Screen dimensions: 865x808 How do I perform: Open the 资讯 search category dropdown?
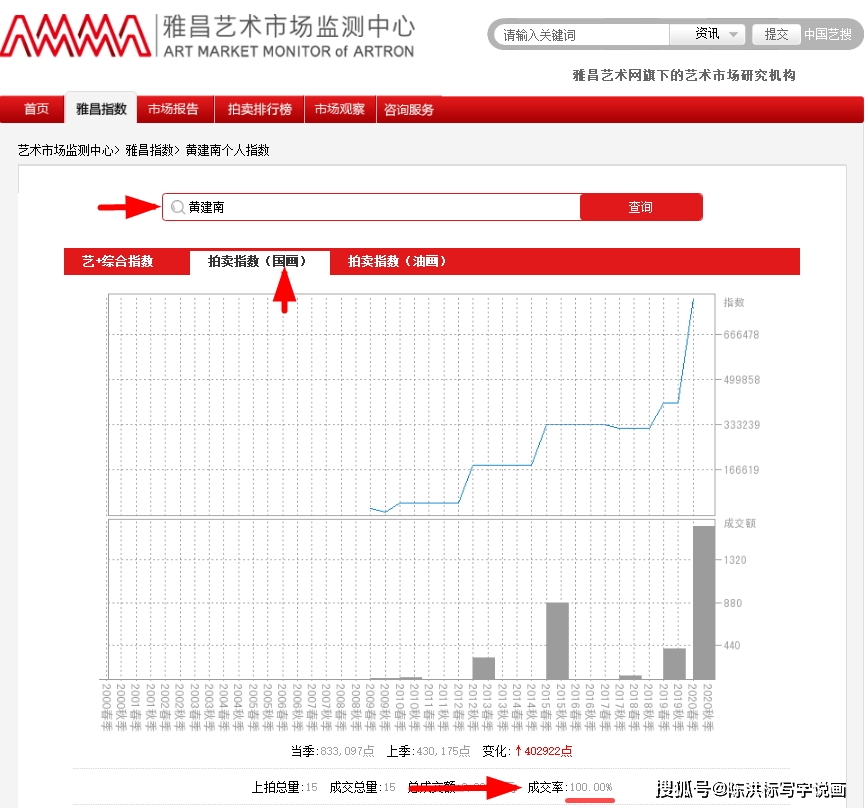point(707,34)
